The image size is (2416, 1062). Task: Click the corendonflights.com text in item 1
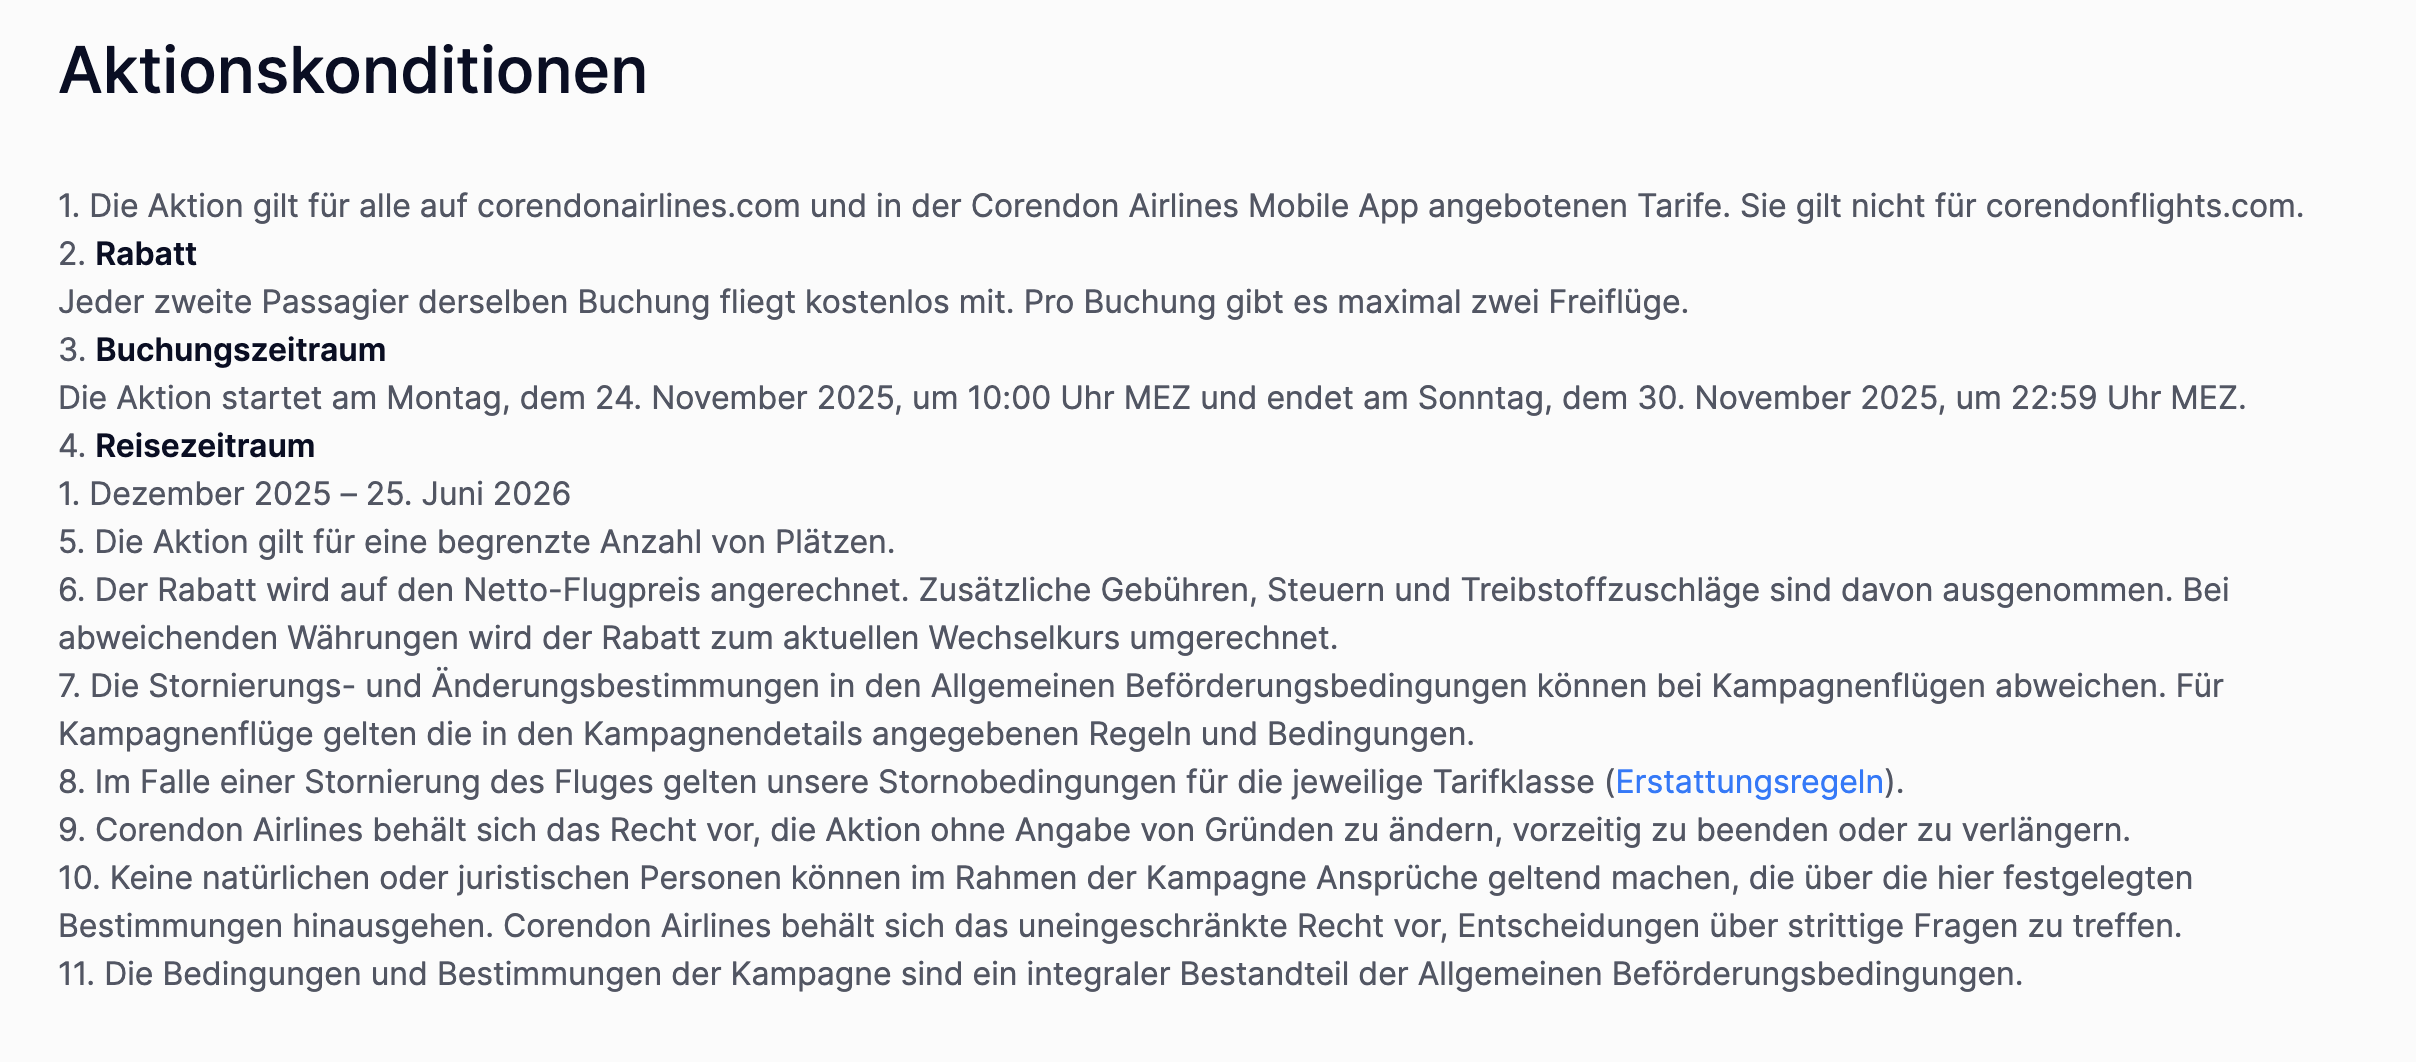tap(2143, 206)
